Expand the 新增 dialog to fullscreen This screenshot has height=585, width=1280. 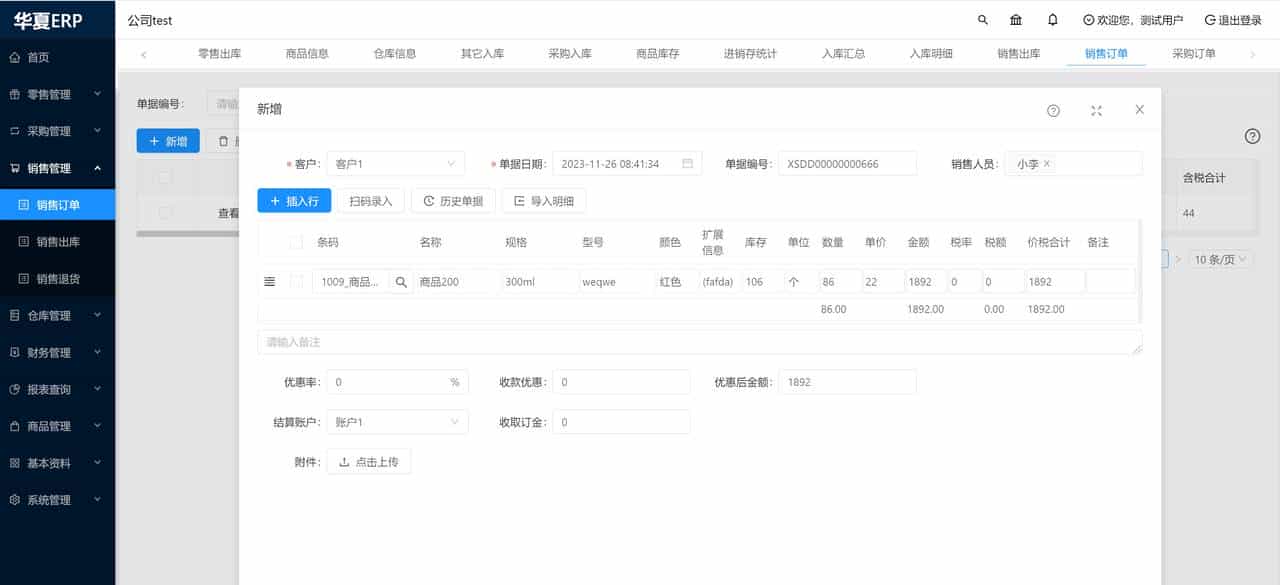tap(1096, 110)
